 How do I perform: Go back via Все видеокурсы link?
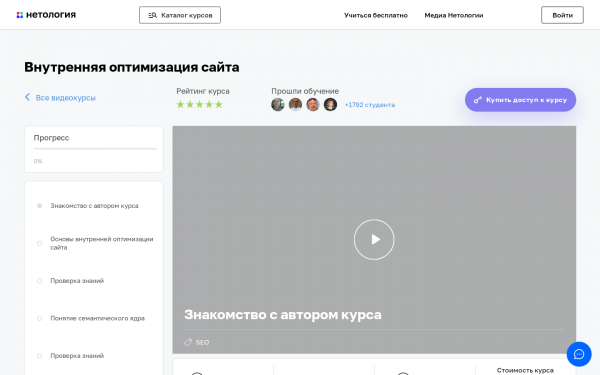pyautogui.click(x=60, y=98)
